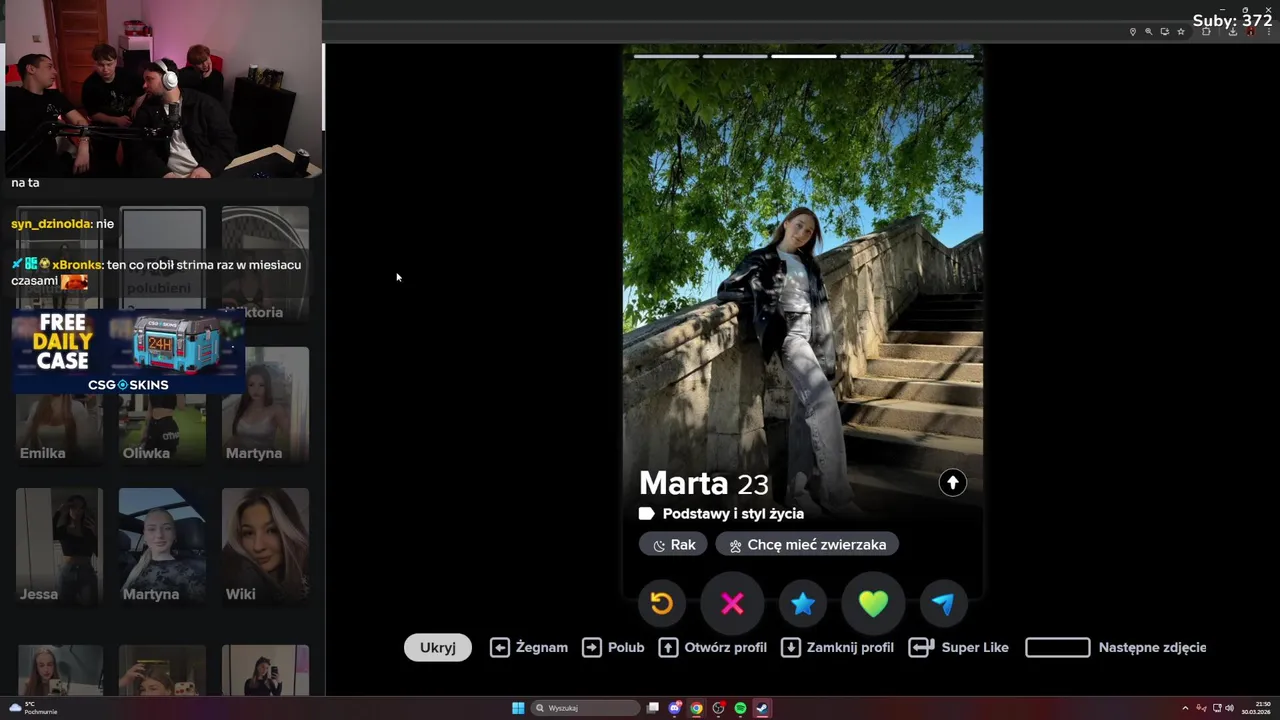Click the spacebar key icon beside Następne zdjęcie
The image size is (1280, 720).
(1058, 647)
